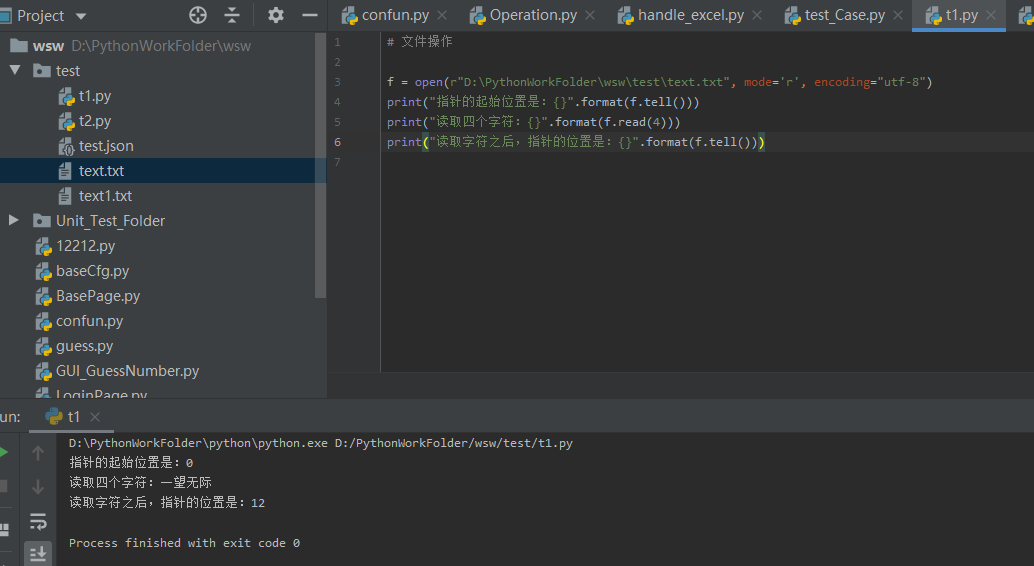Close the test_Case.py tab
This screenshot has width=1034, height=566.
pyautogui.click(x=898, y=15)
